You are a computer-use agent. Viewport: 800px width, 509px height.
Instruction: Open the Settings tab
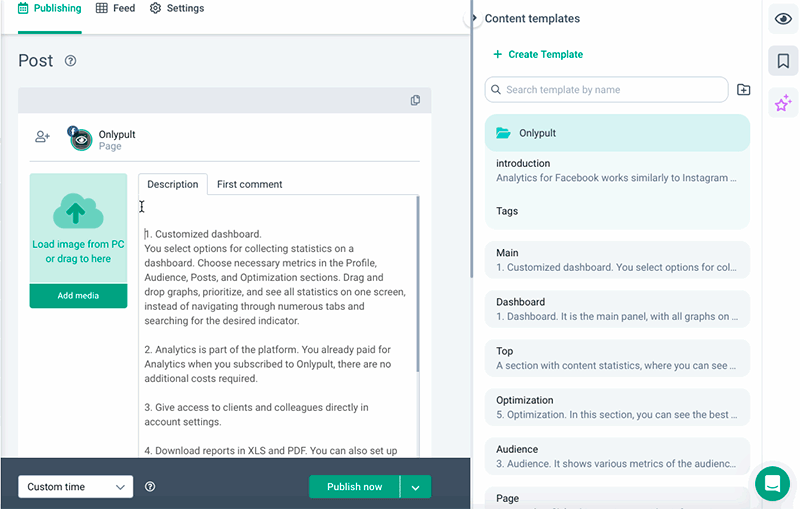(x=177, y=8)
